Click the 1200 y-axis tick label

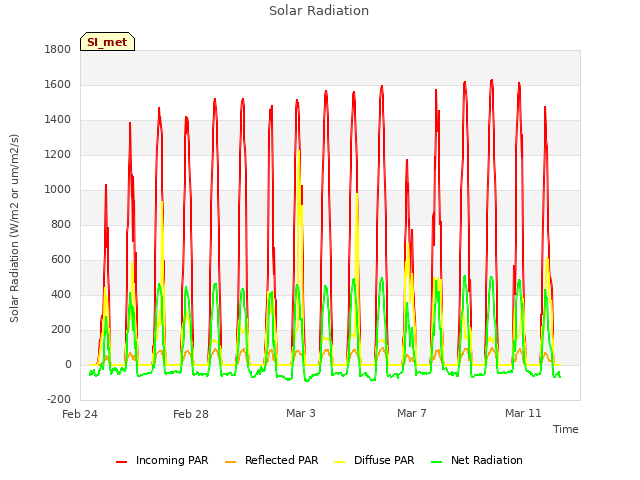pos(58,155)
